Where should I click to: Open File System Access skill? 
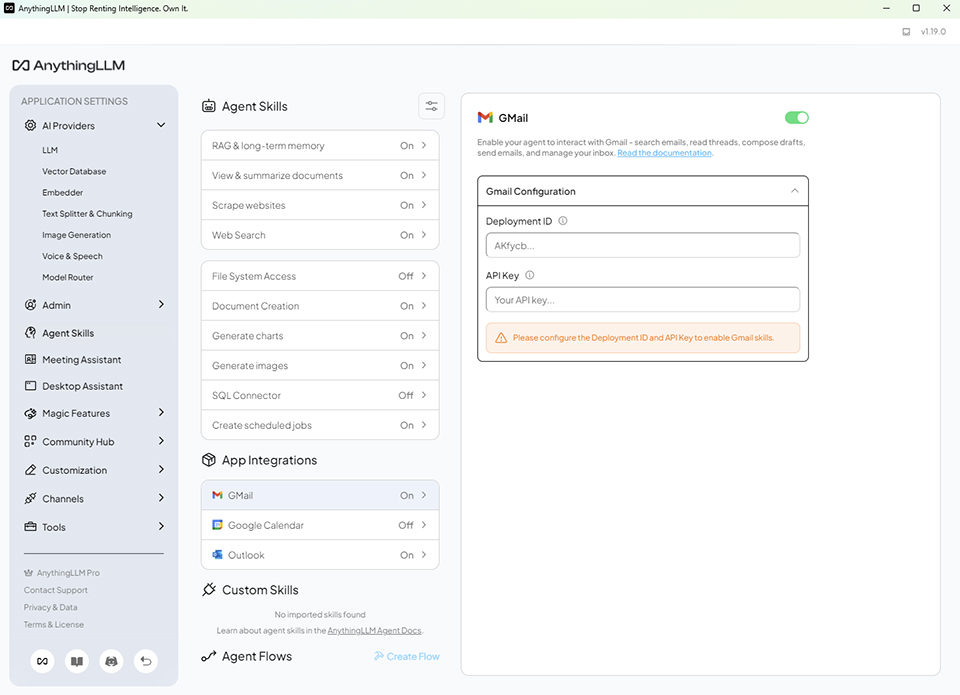pyautogui.click(x=320, y=276)
